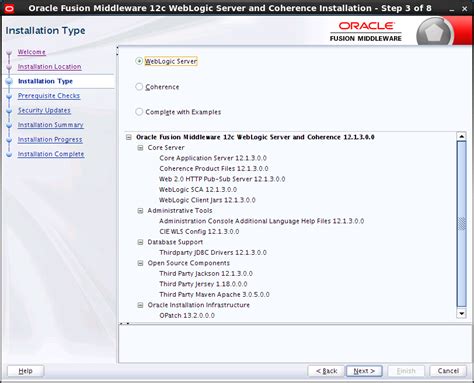Click the Oracle icon in the title bar
Image resolution: width=474 pixels, height=383 pixels.
(9, 8)
